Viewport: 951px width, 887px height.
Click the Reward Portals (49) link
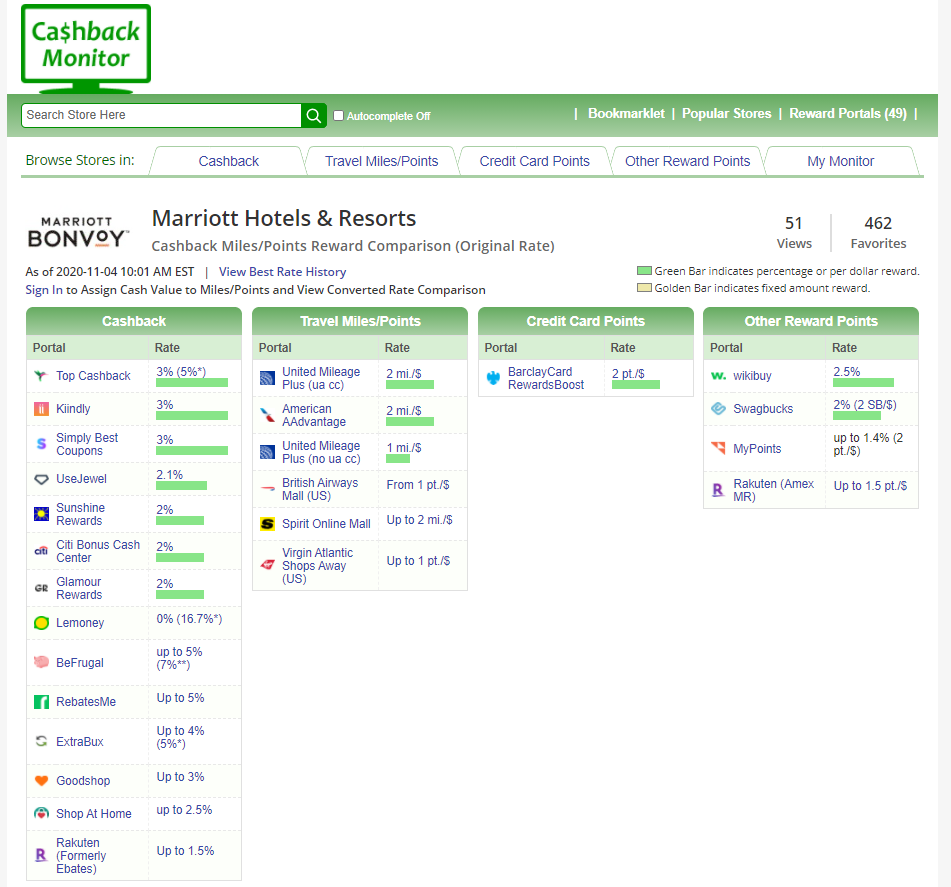click(x=847, y=113)
